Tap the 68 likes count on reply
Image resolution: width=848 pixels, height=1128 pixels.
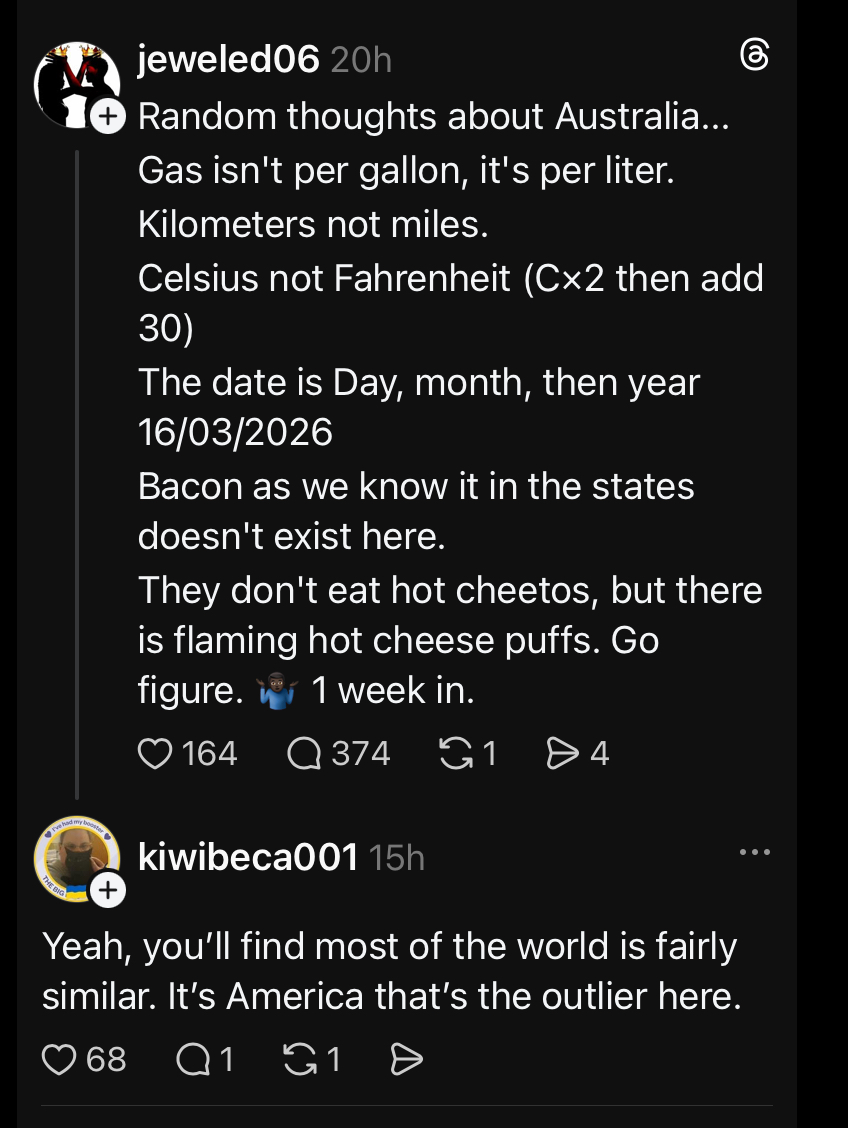[106, 1059]
